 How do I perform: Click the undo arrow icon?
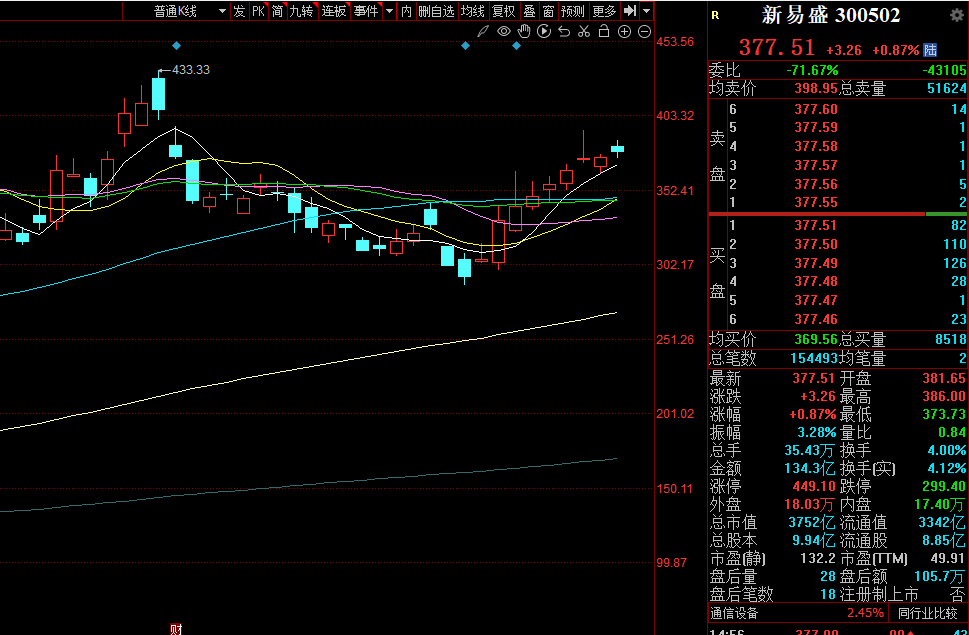coord(564,32)
